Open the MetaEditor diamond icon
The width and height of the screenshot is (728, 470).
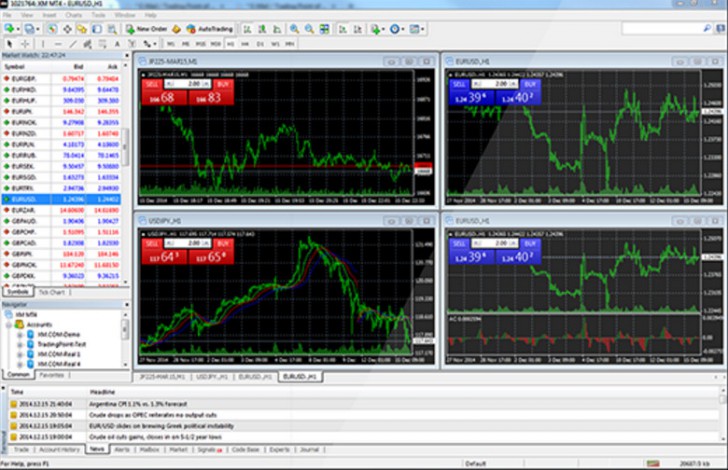click(x=176, y=29)
